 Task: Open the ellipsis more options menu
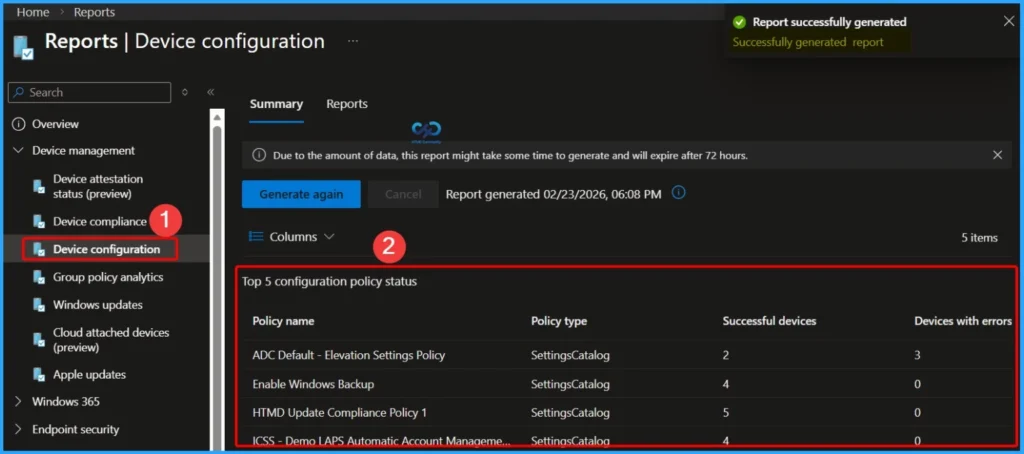pyautogui.click(x=353, y=41)
